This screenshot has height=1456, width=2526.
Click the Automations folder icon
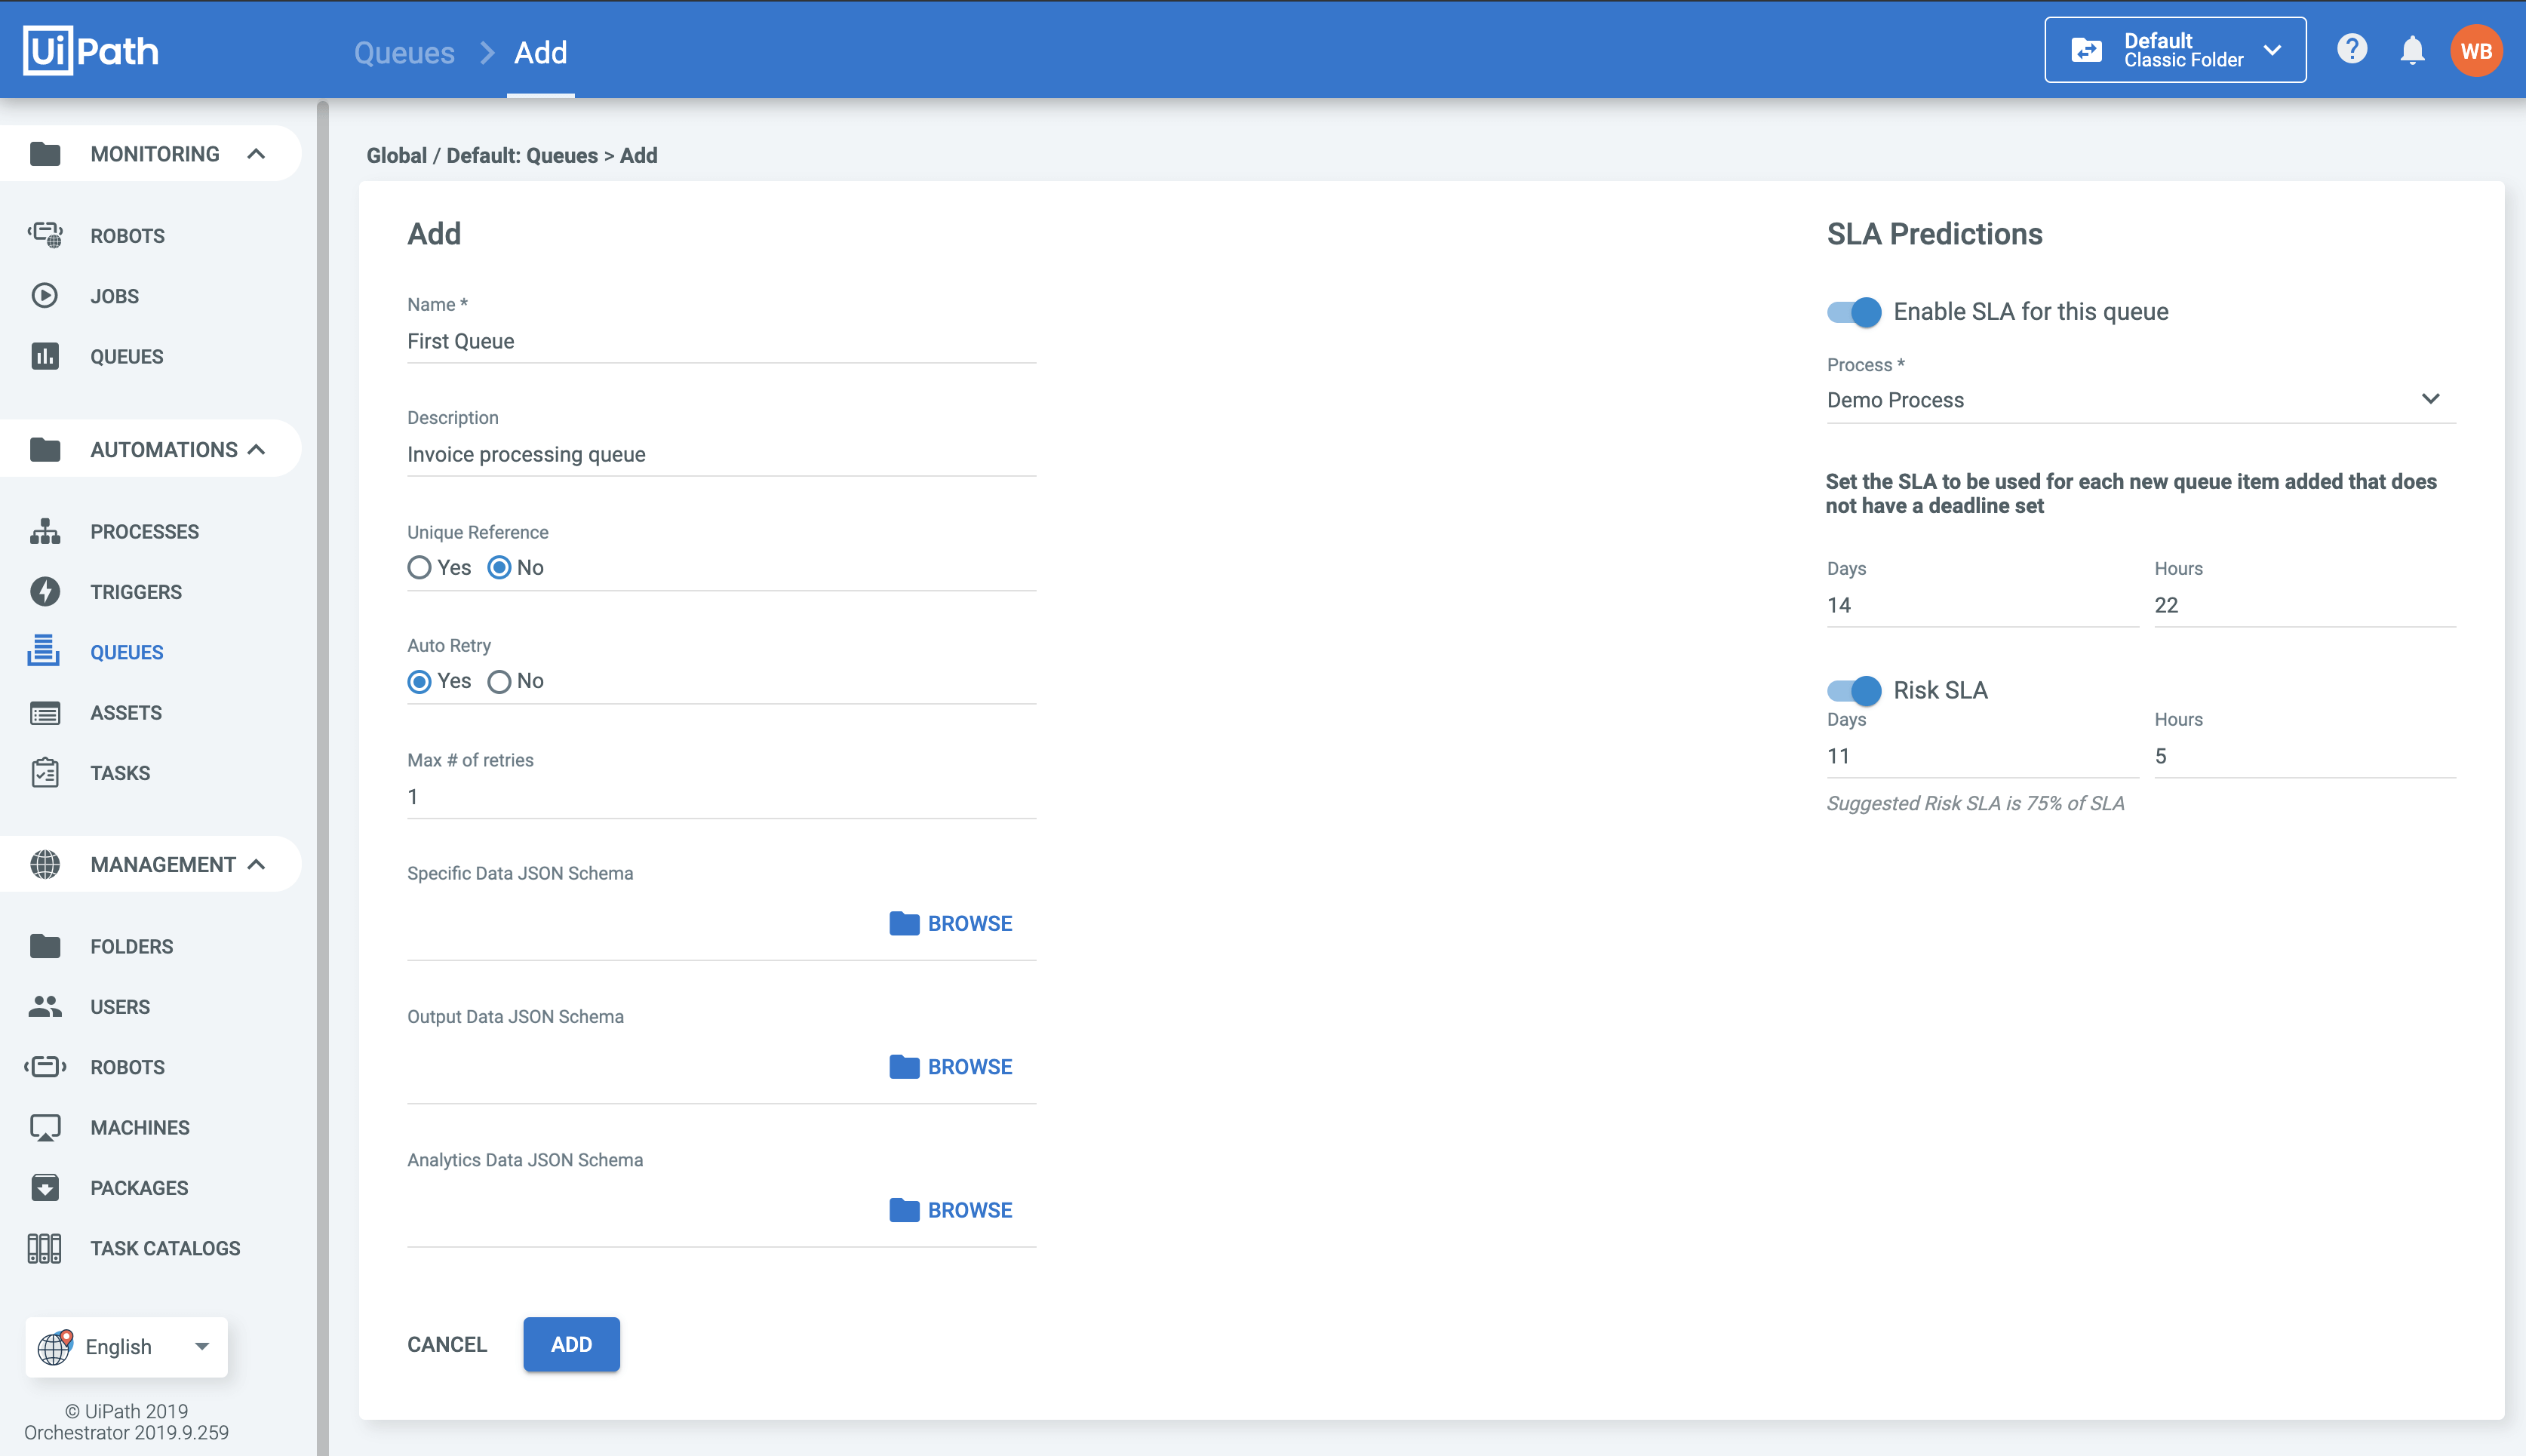pos(45,449)
